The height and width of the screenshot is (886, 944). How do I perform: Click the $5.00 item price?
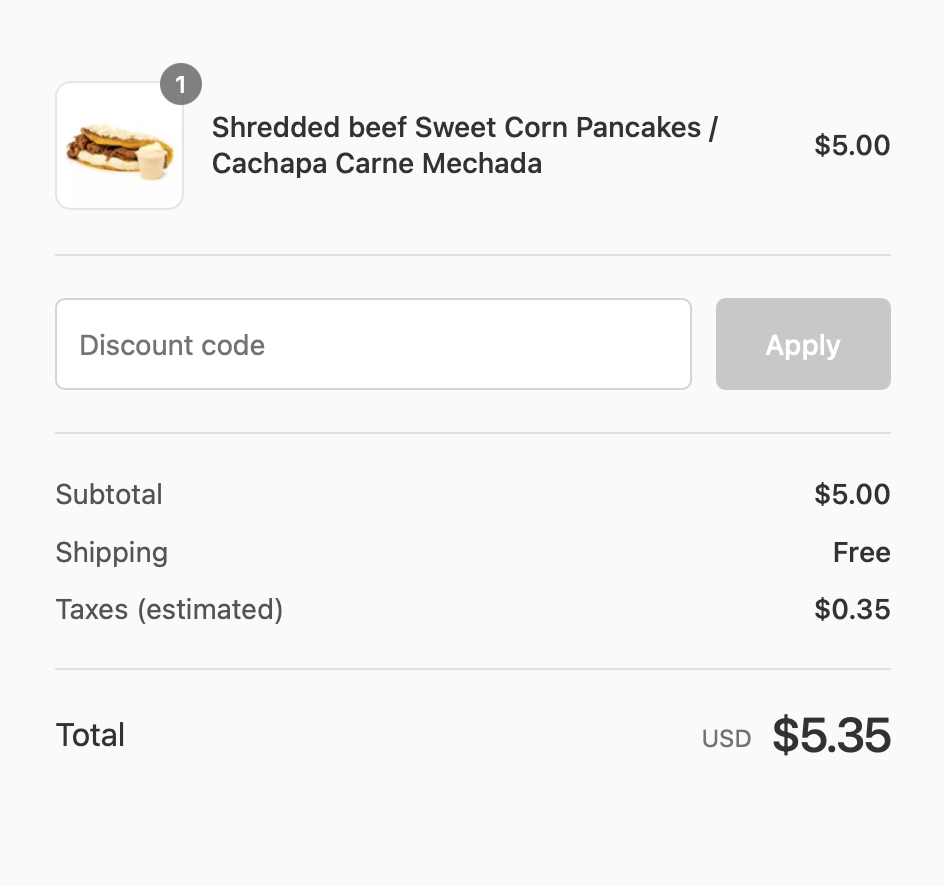point(852,146)
